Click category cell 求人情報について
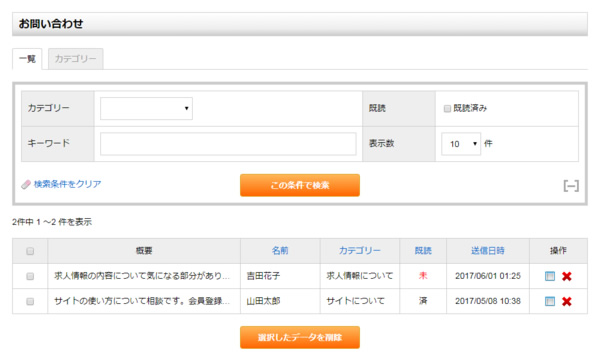 [359, 276]
